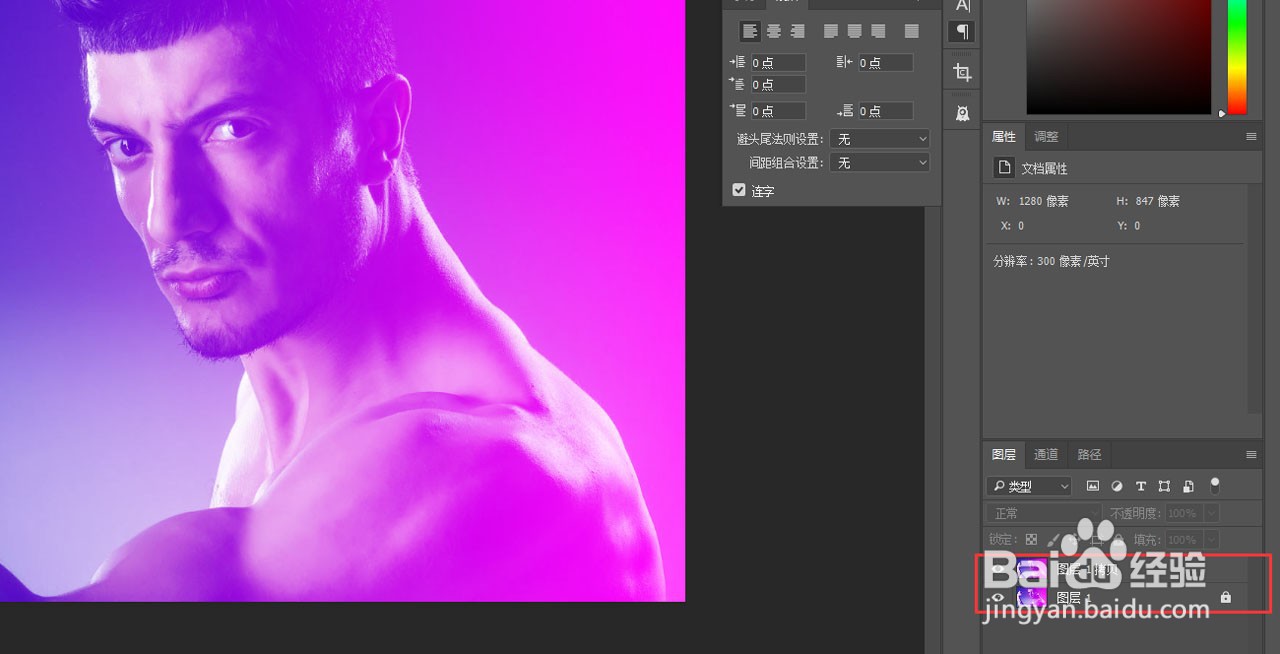This screenshot has width=1280, height=654.
Task: Click the right indent 0 点 field
Action: 885,62
